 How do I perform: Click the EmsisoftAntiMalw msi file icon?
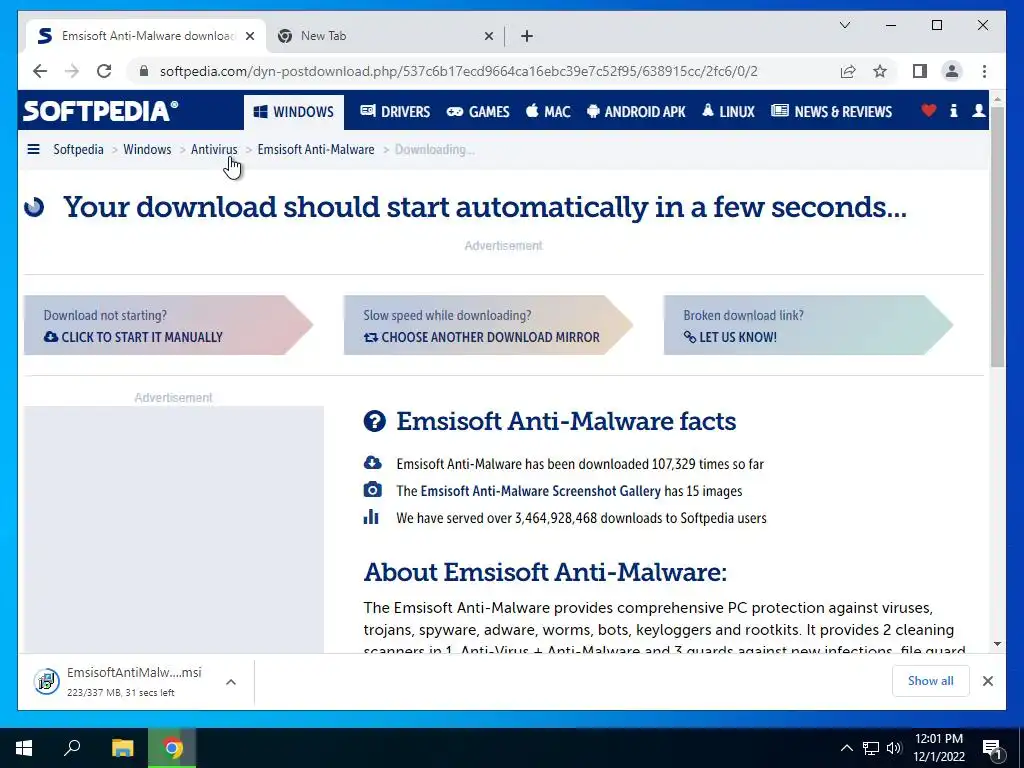tap(46, 682)
